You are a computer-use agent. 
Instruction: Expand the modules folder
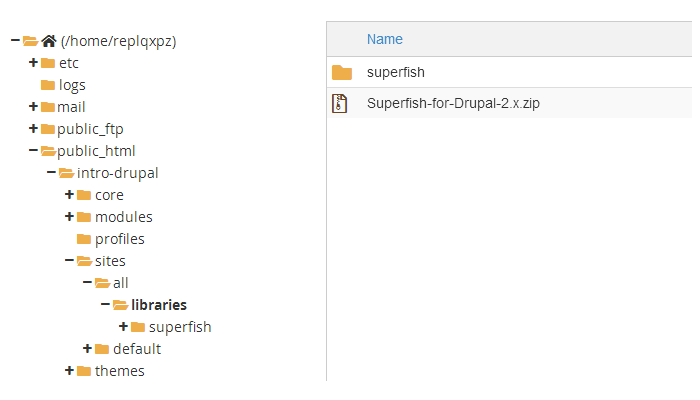[69, 217]
